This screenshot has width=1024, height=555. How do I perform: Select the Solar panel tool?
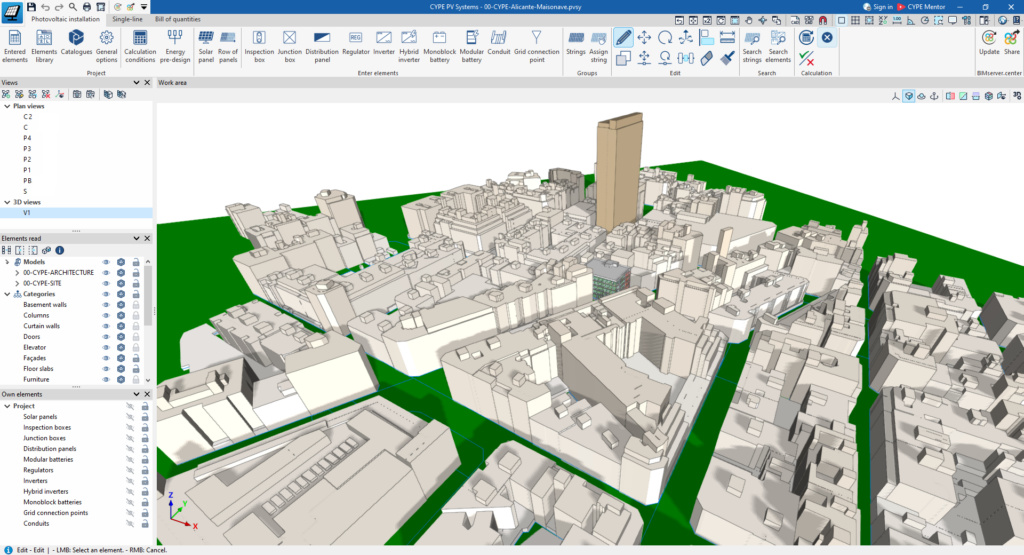pyautogui.click(x=206, y=46)
